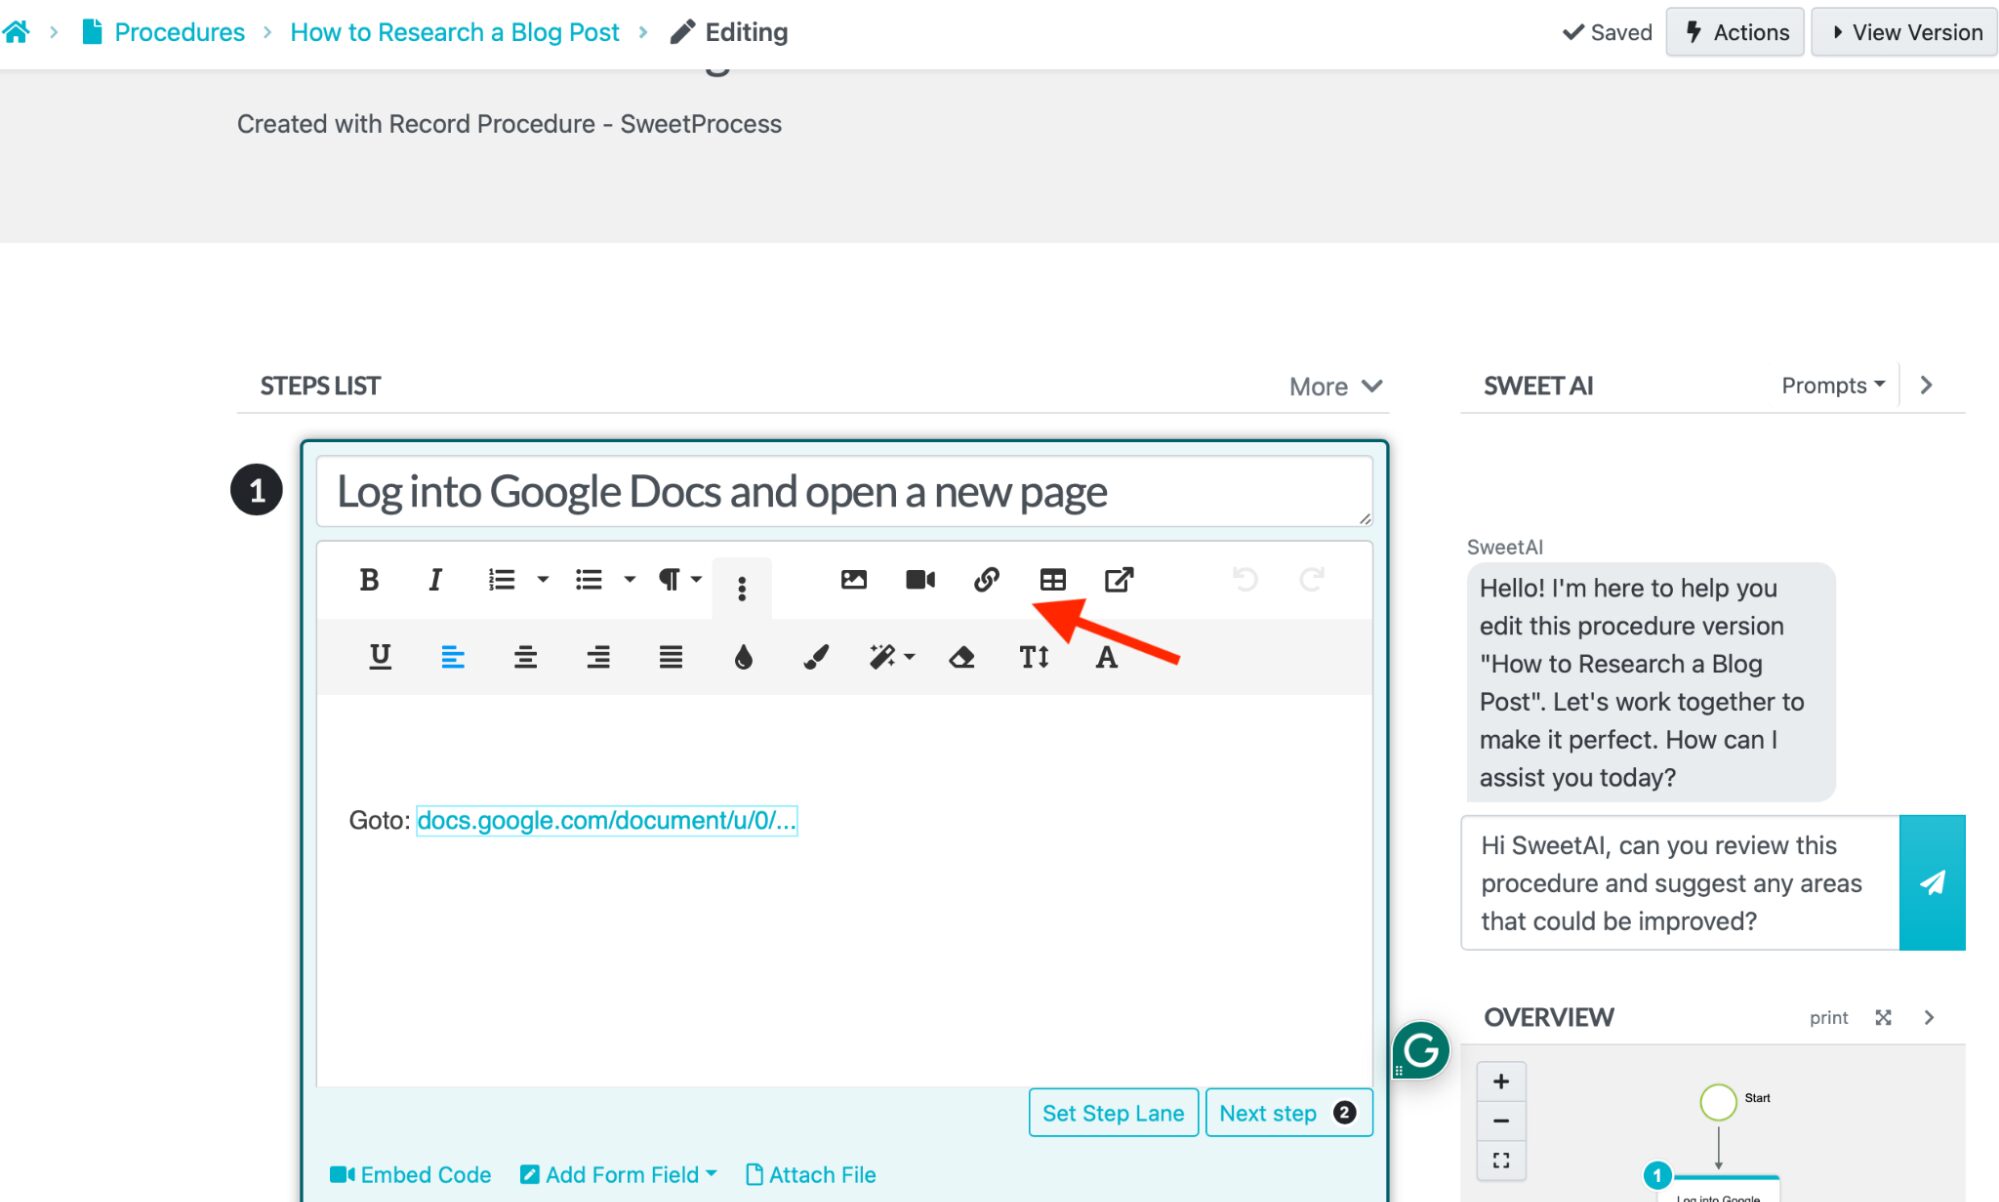This screenshot has width=1999, height=1202.
Task: Undo the last edit
Action: pyautogui.click(x=1245, y=579)
